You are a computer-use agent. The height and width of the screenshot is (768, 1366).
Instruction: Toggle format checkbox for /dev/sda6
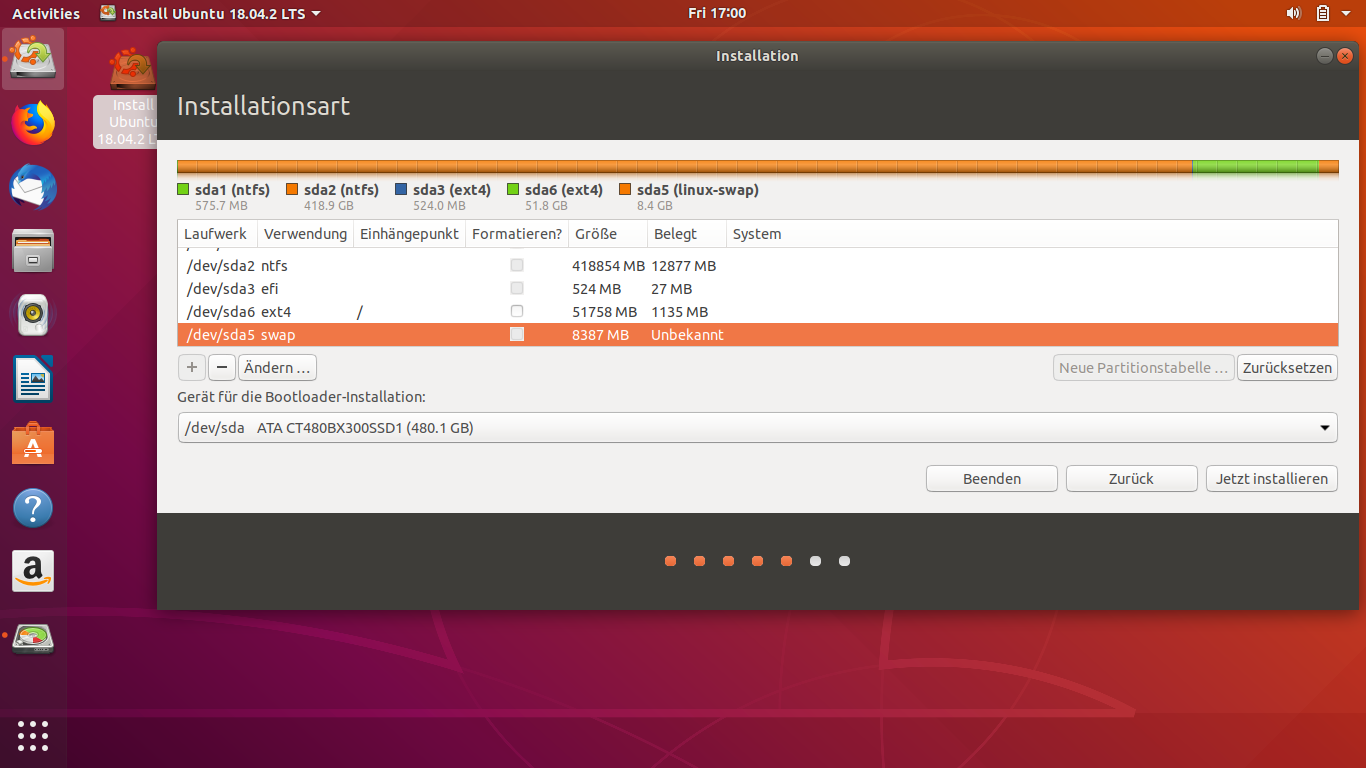[x=517, y=311]
